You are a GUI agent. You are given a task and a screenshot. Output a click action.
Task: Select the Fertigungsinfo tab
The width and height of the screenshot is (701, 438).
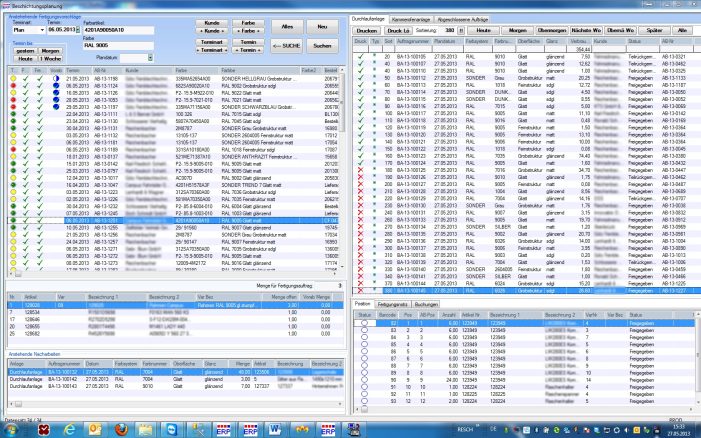[393, 304]
